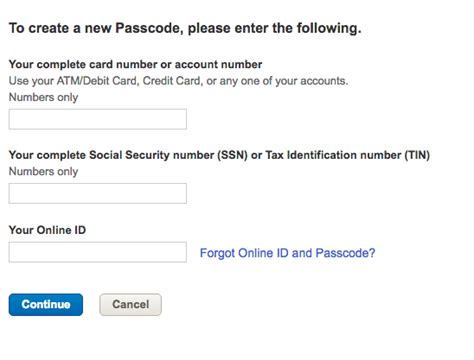Abort passcode creation using Cancel

click(x=130, y=305)
